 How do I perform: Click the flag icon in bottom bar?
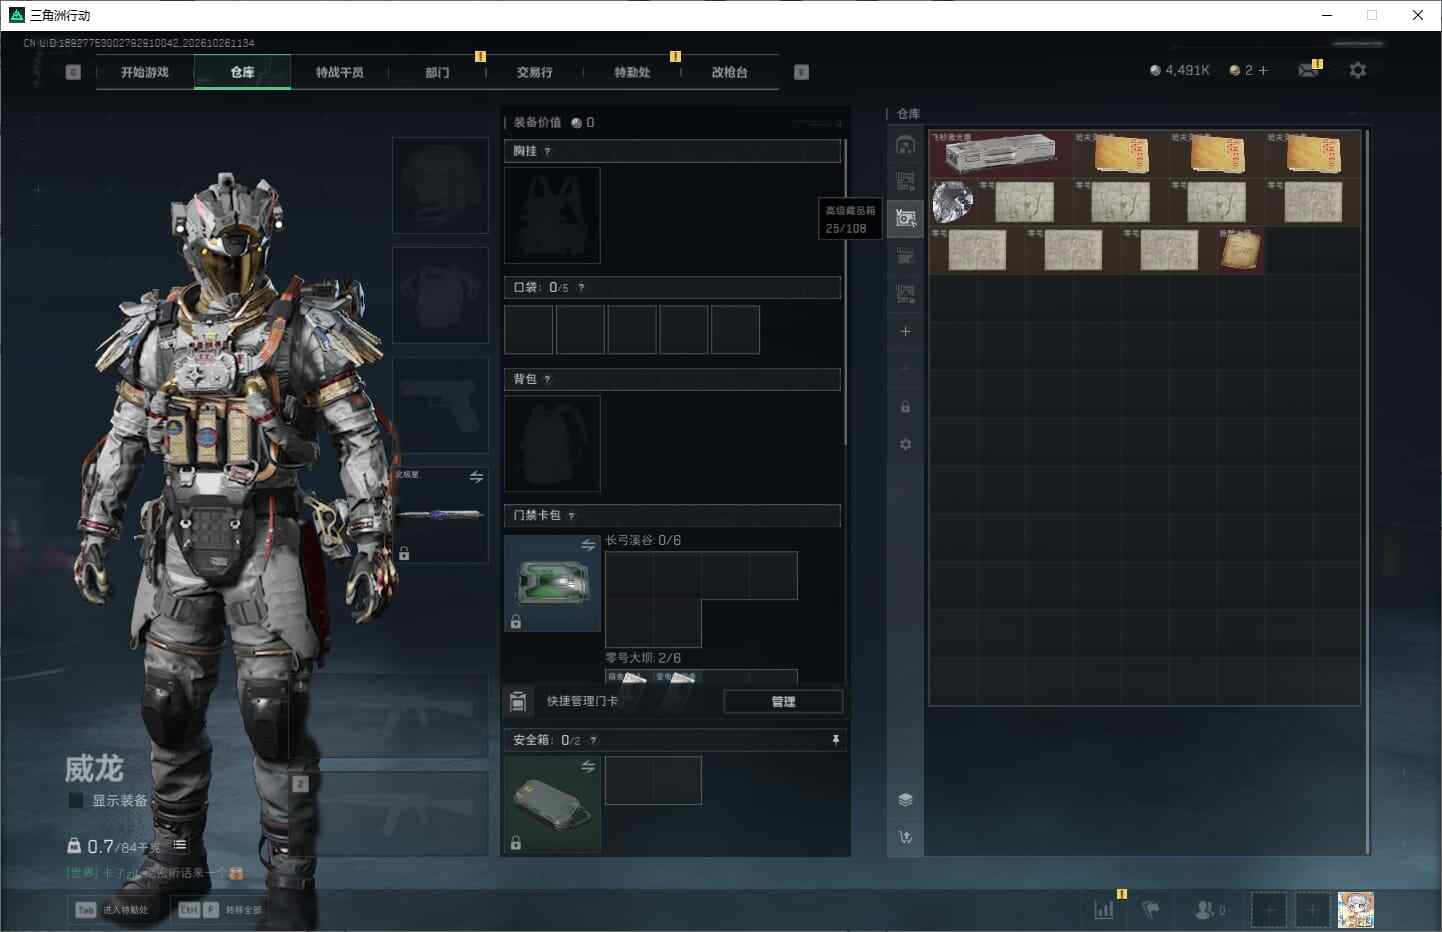[1151, 910]
